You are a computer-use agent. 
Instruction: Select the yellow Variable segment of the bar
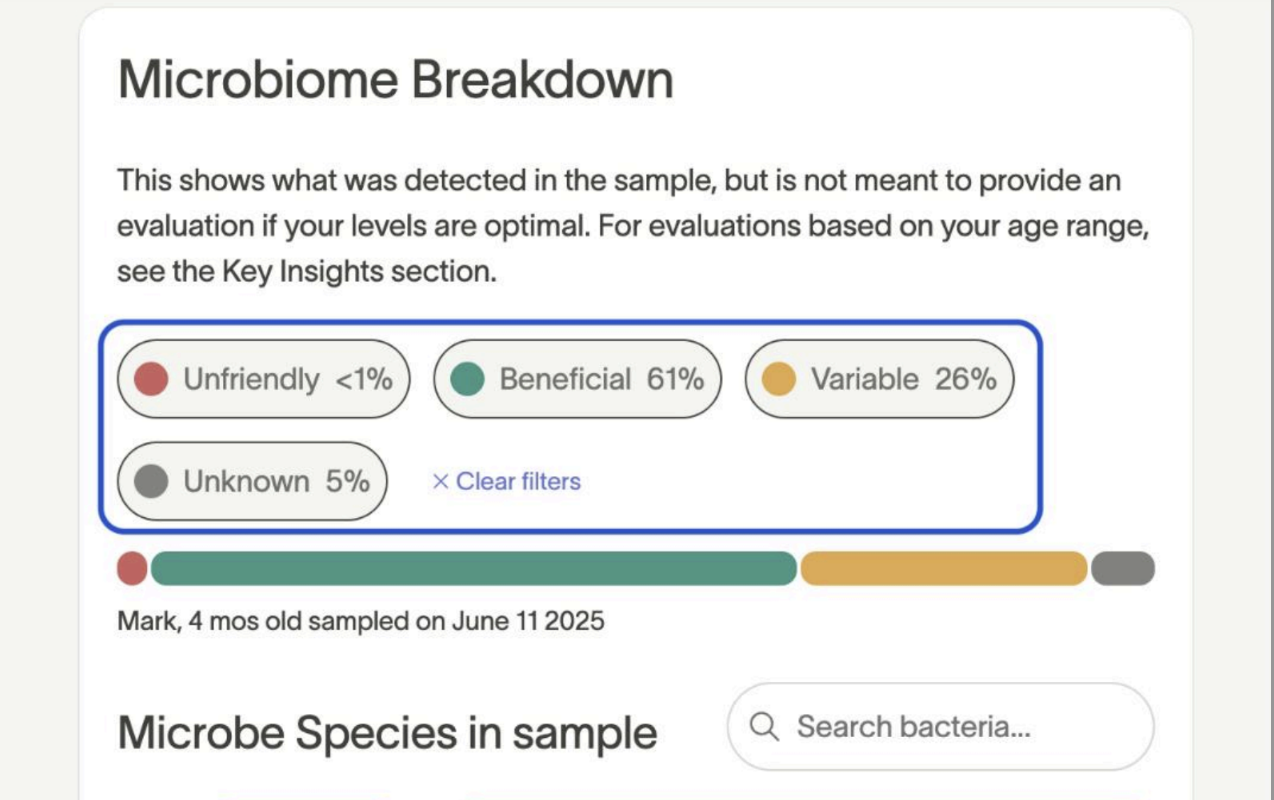tap(943, 569)
